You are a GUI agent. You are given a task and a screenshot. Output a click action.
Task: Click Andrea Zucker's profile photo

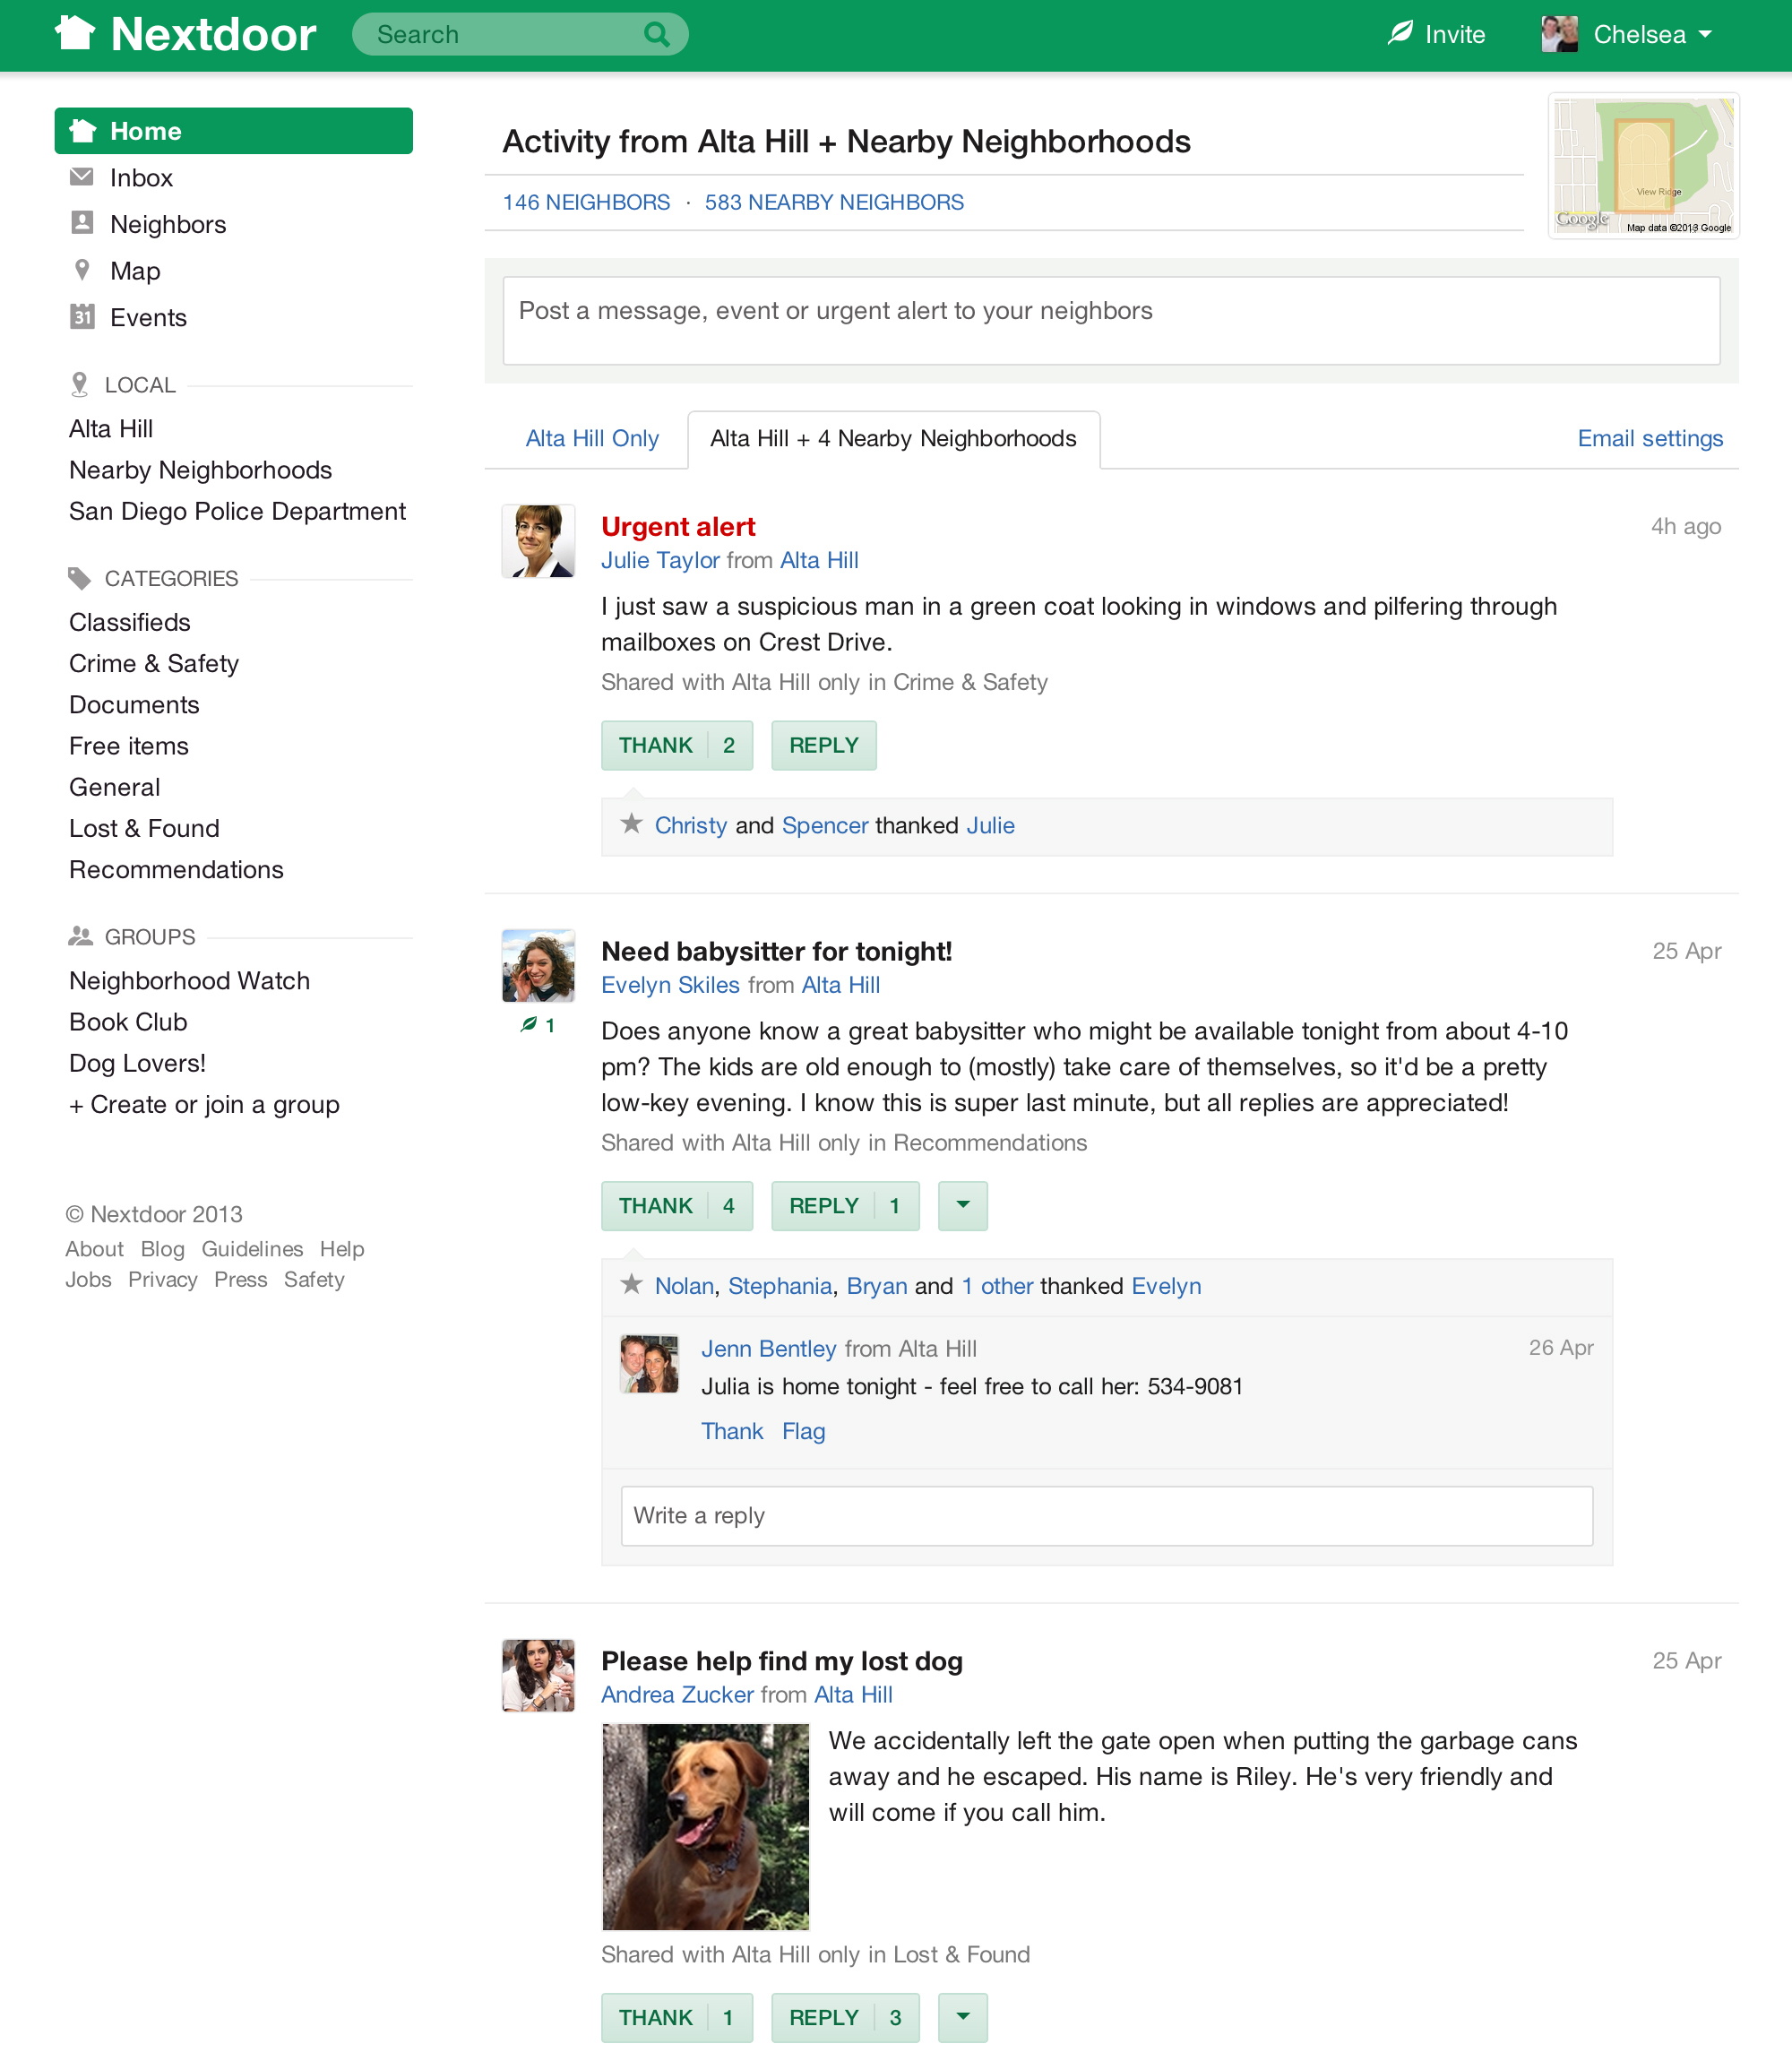click(538, 1676)
